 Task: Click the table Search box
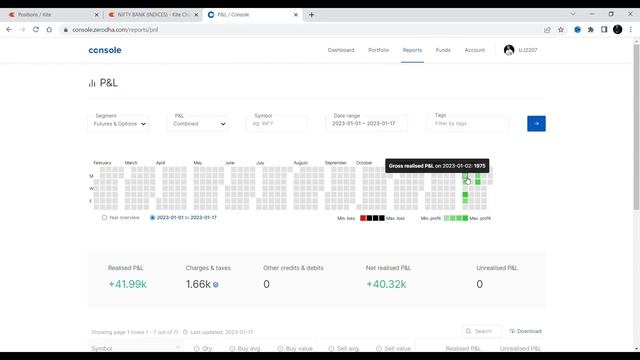(x=482, y=331)
